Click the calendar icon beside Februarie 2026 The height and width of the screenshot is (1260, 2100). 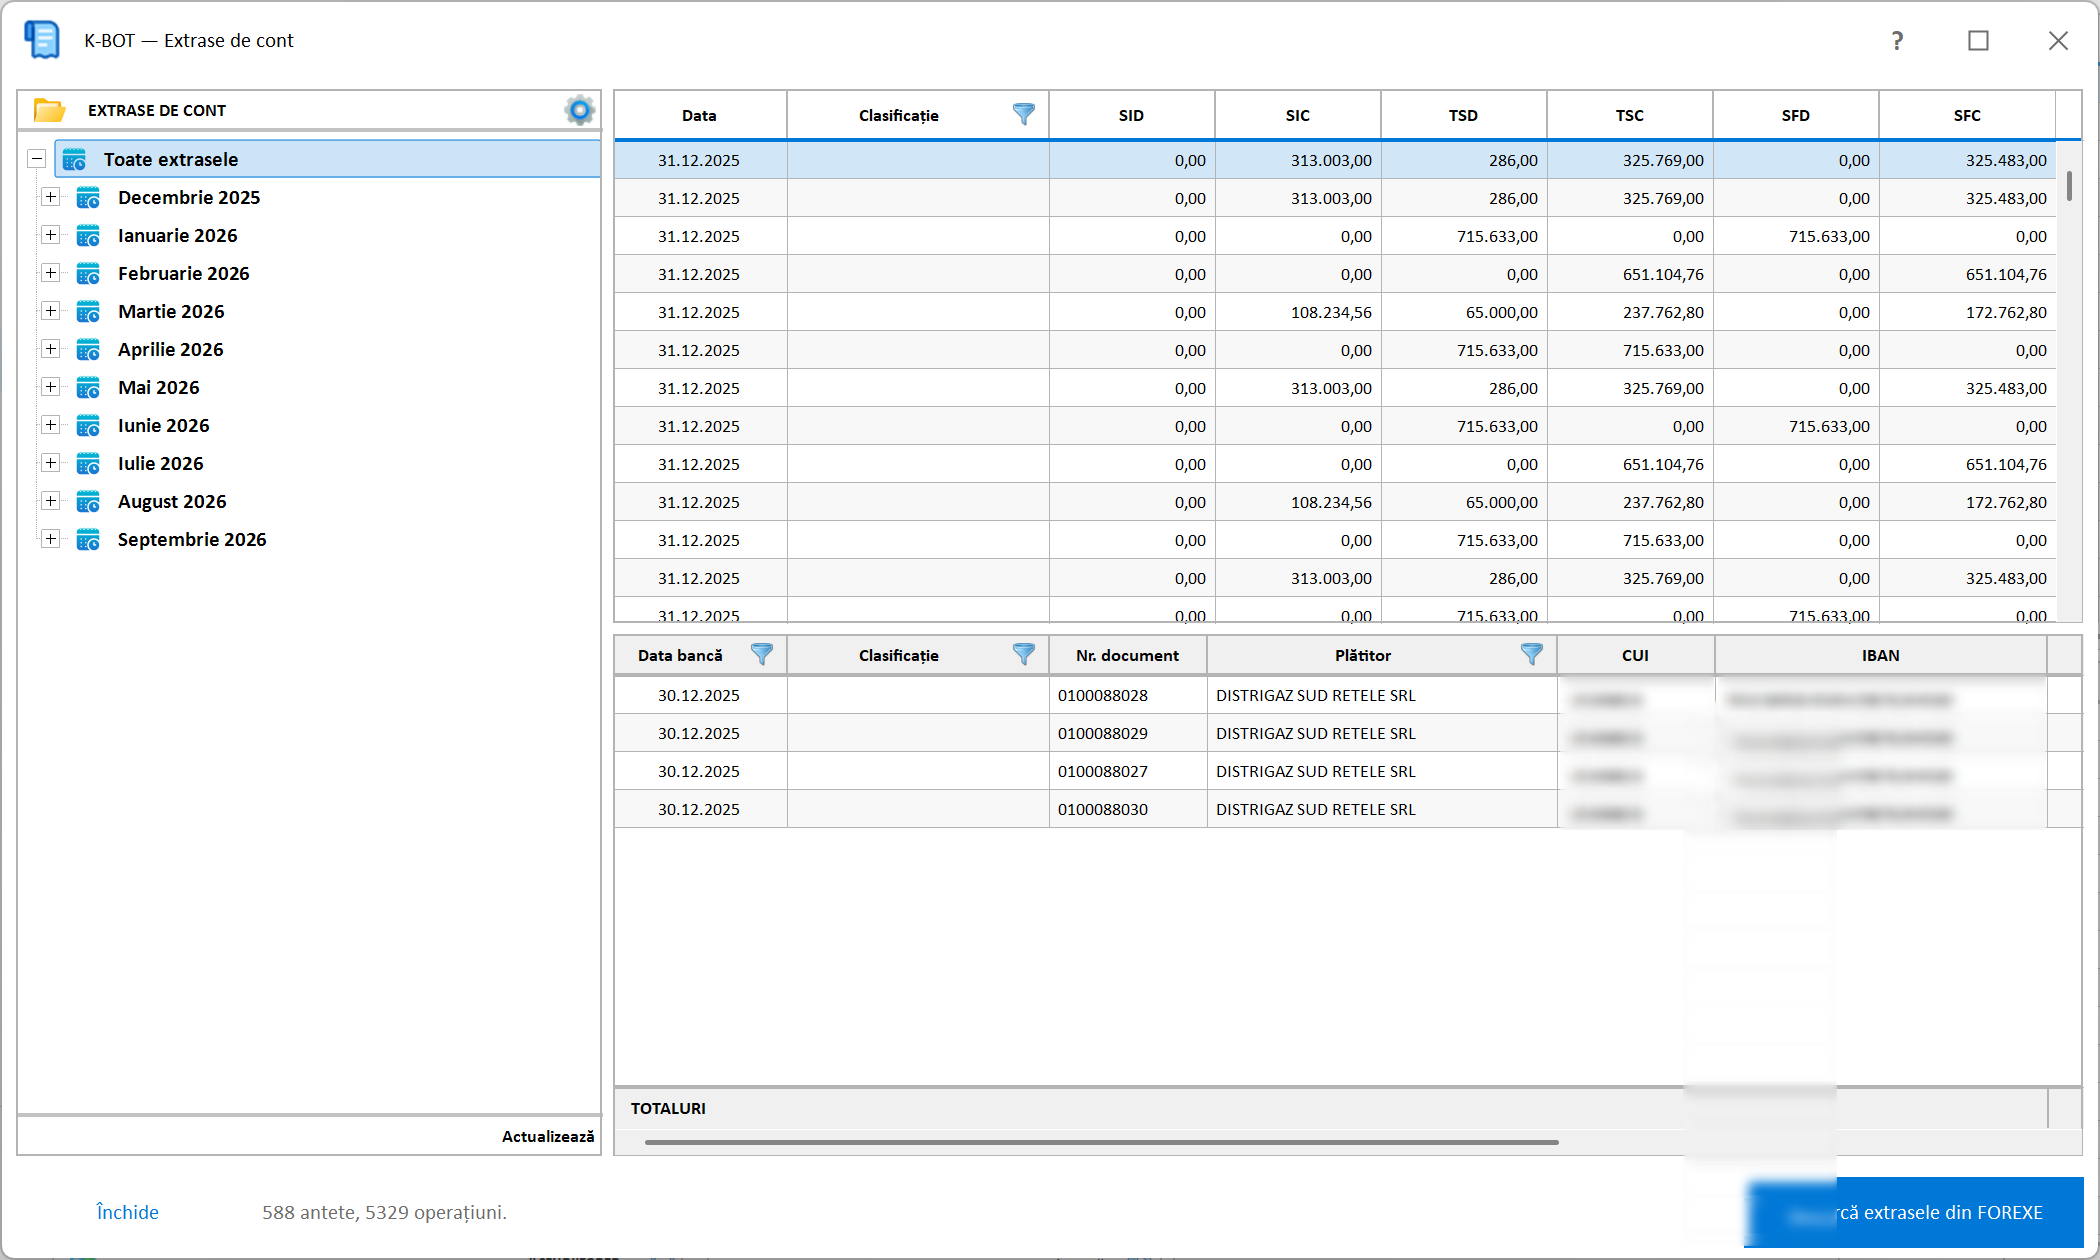click(89, 274)
